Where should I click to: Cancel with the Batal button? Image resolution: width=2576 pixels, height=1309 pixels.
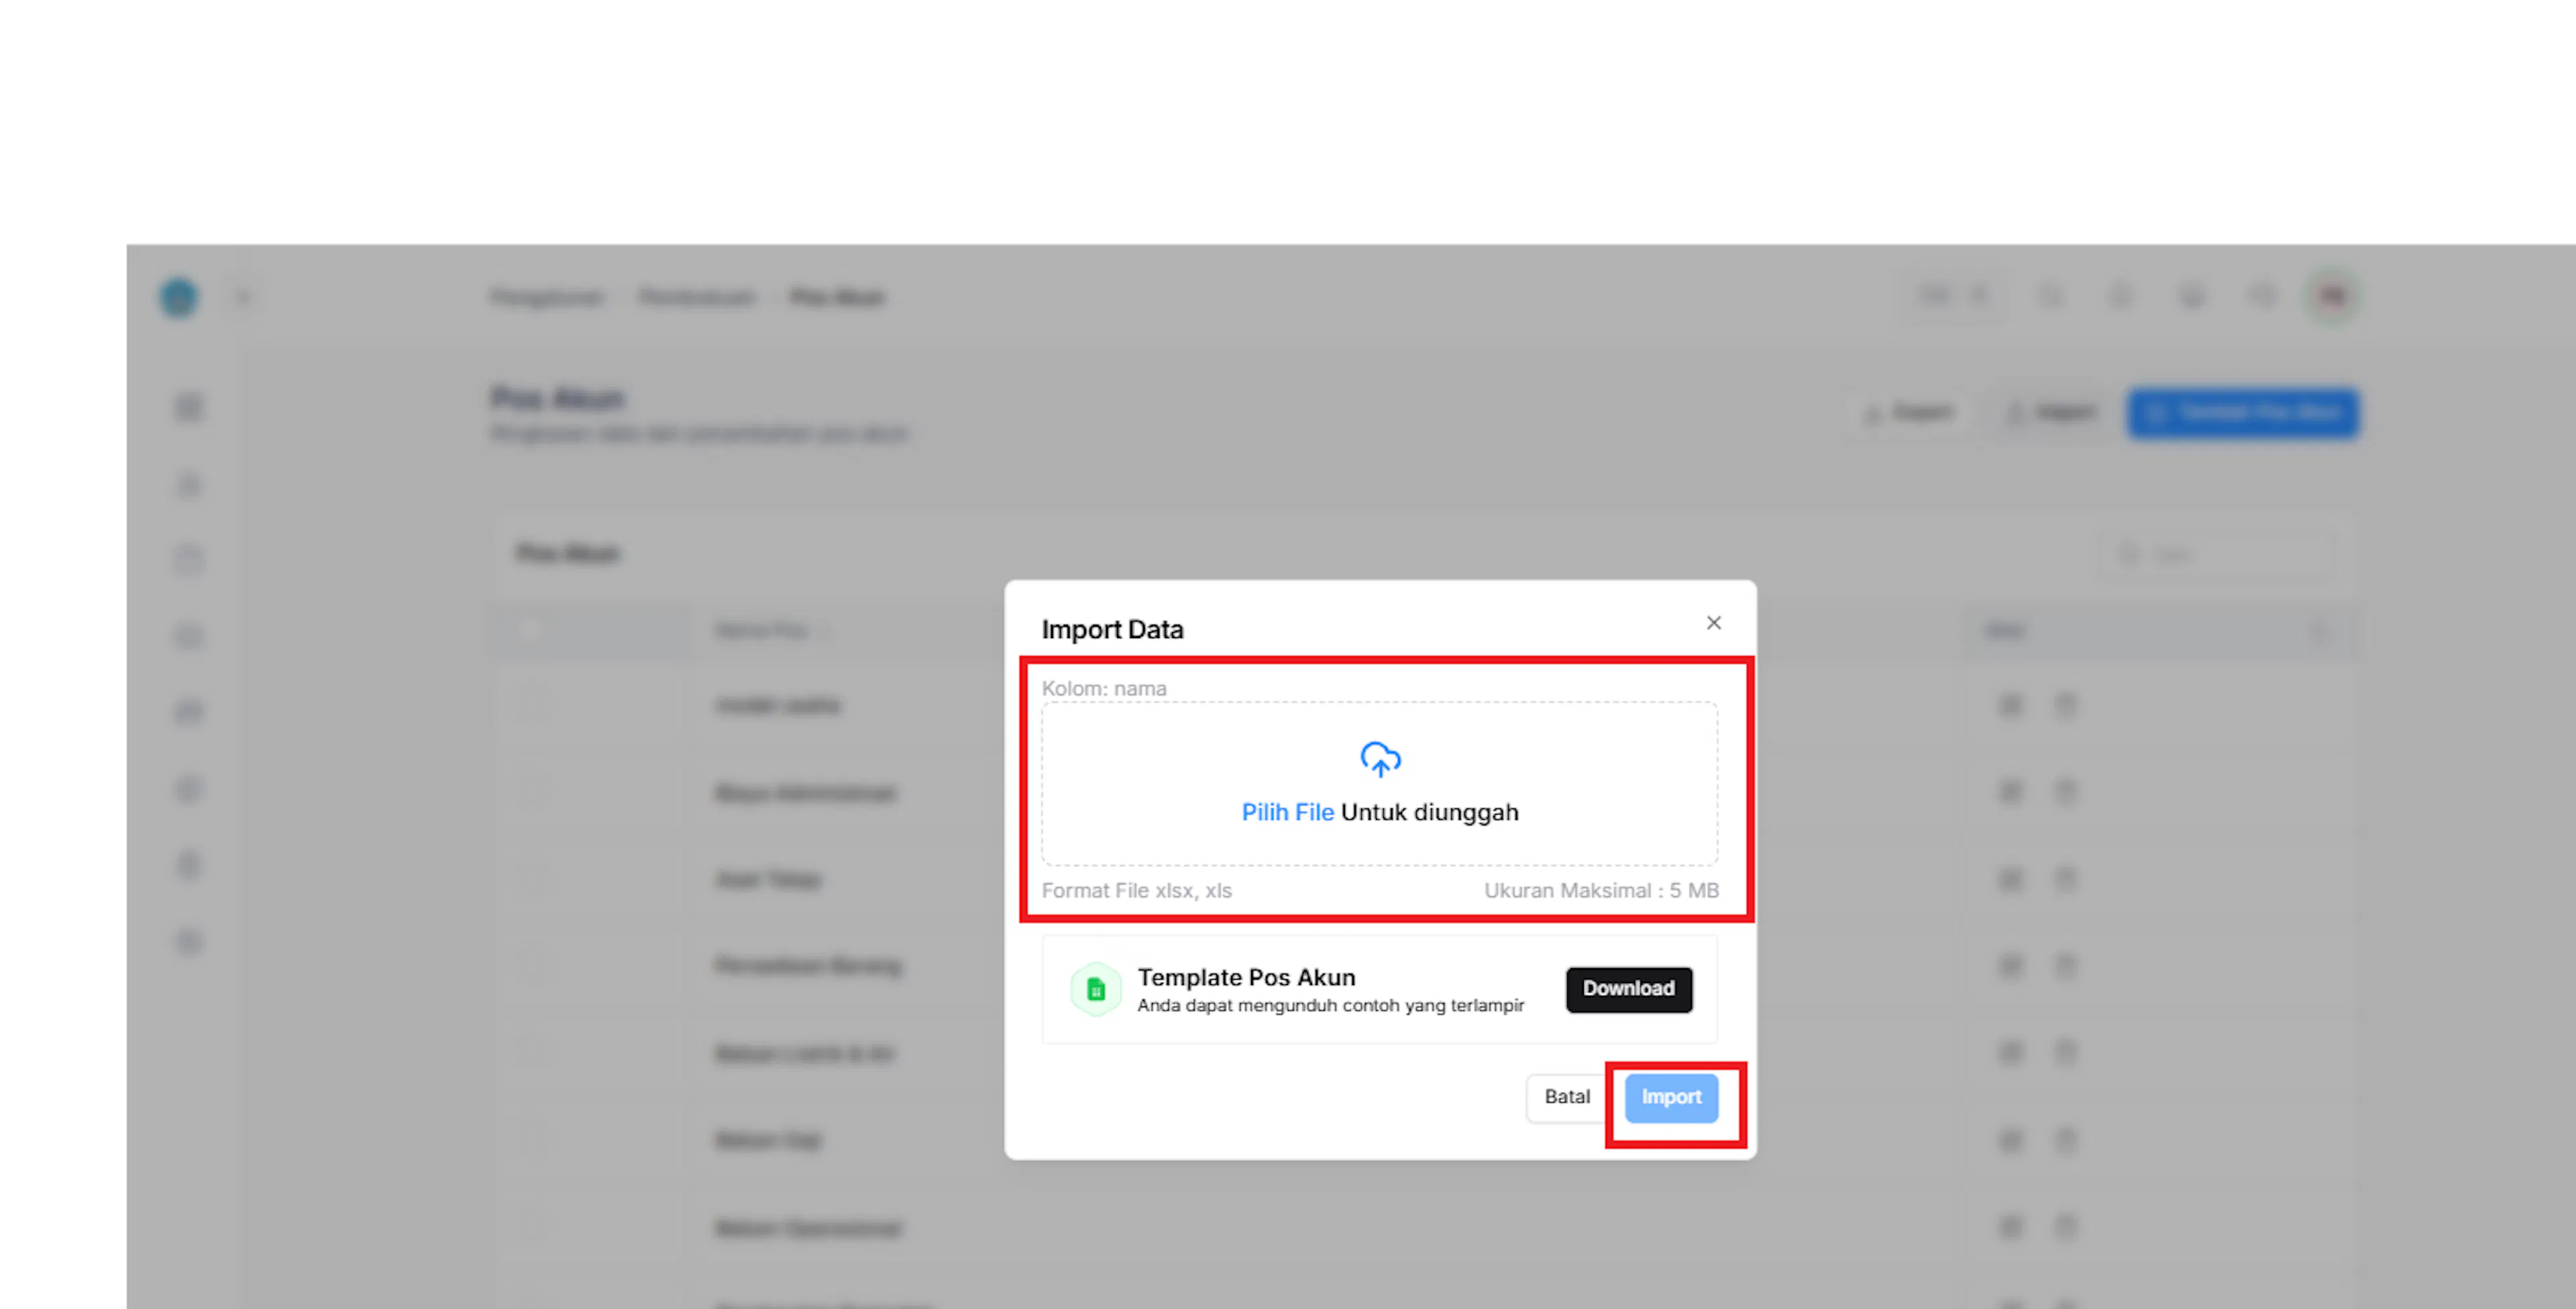(x=1567, y=1097)
